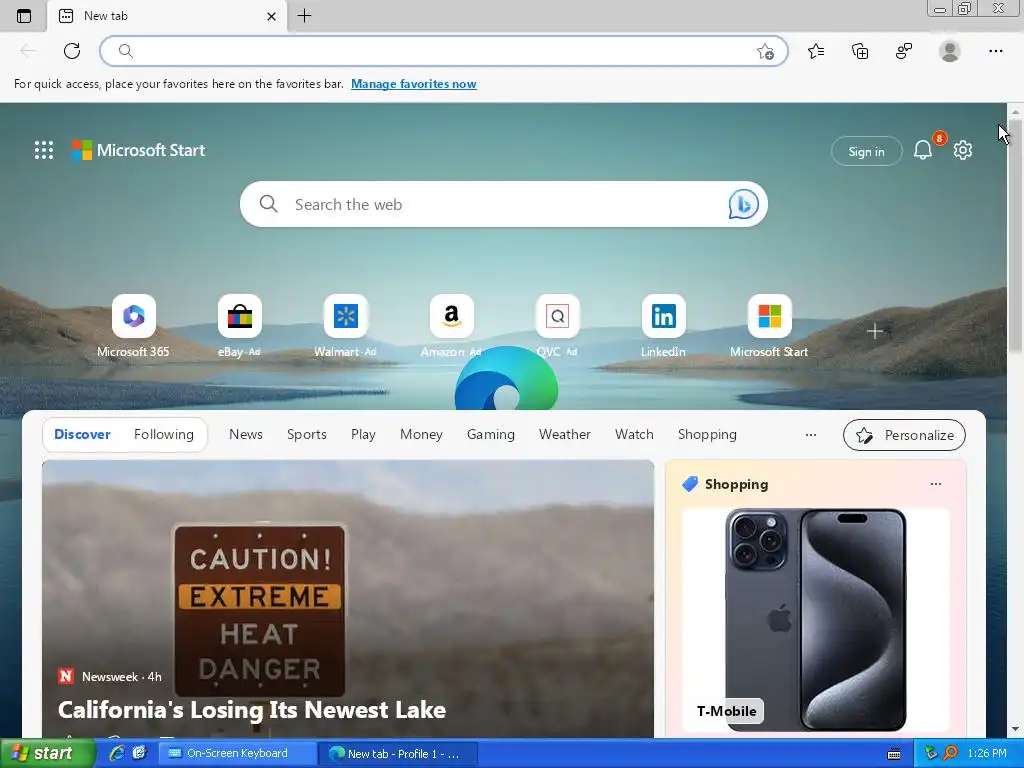This screenshot has height=768, width=1024.
Task: Open page settings gear icon
Action: click(x=963, y=150)
